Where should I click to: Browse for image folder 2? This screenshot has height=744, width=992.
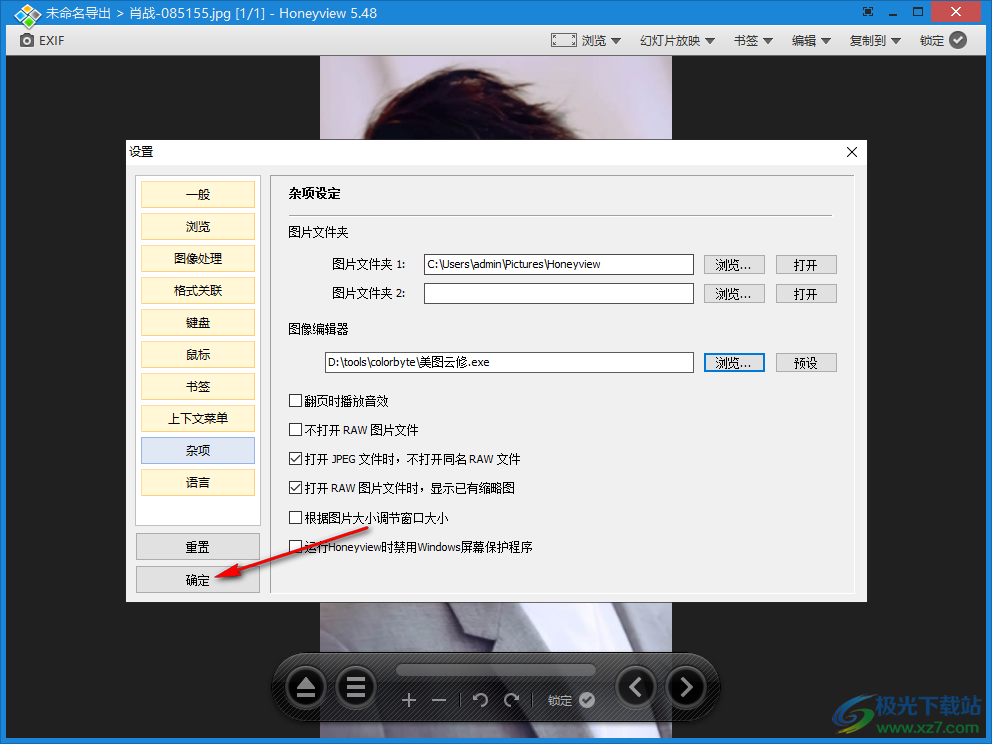click(734, 294)
